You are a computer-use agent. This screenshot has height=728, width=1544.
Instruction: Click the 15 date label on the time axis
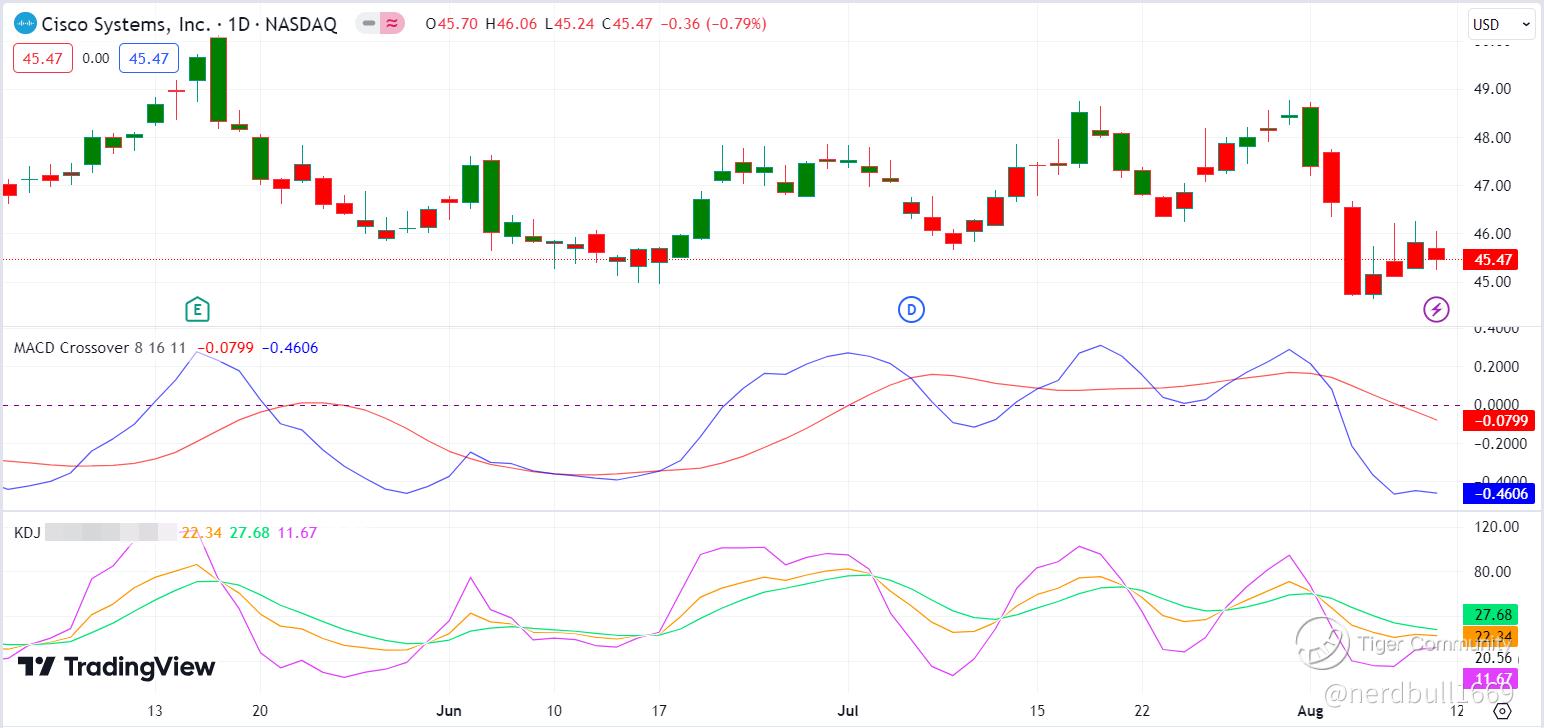1037,711
